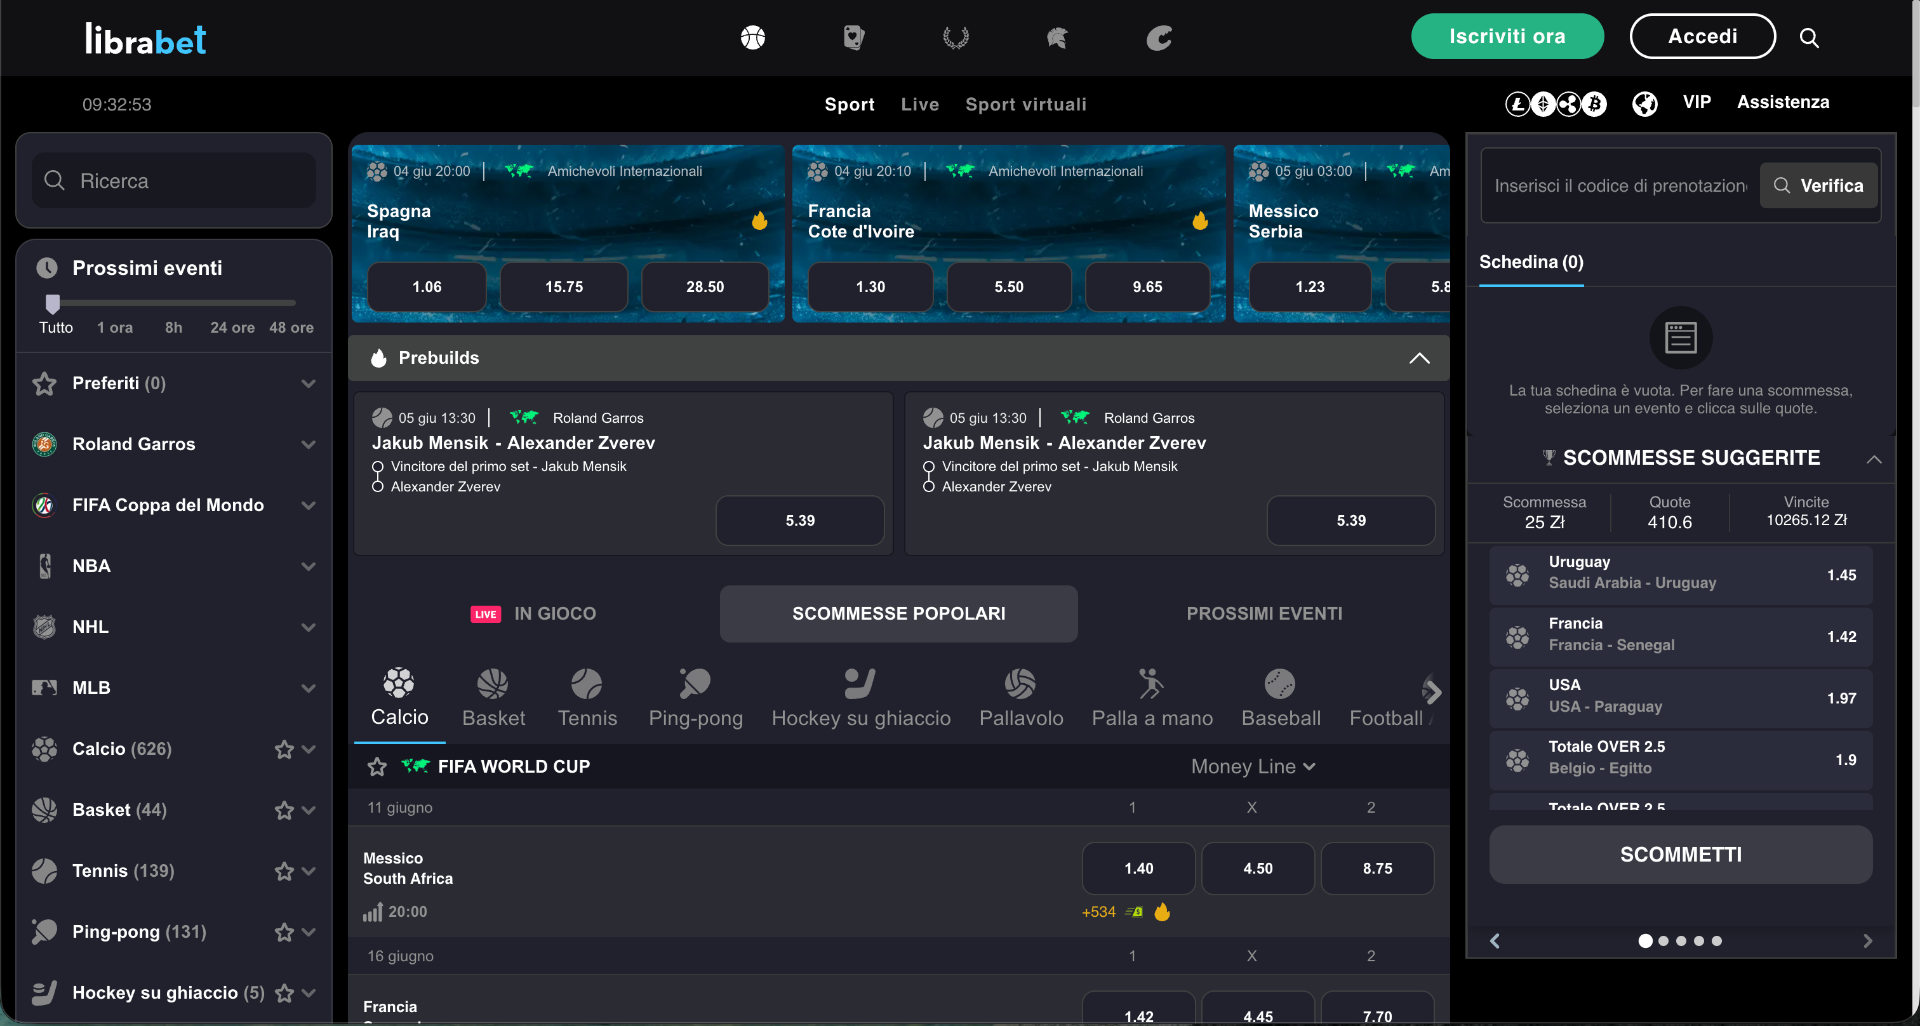Toggle favorite star for Ping-pong
1920x1026 pixels.
(284, 932)
